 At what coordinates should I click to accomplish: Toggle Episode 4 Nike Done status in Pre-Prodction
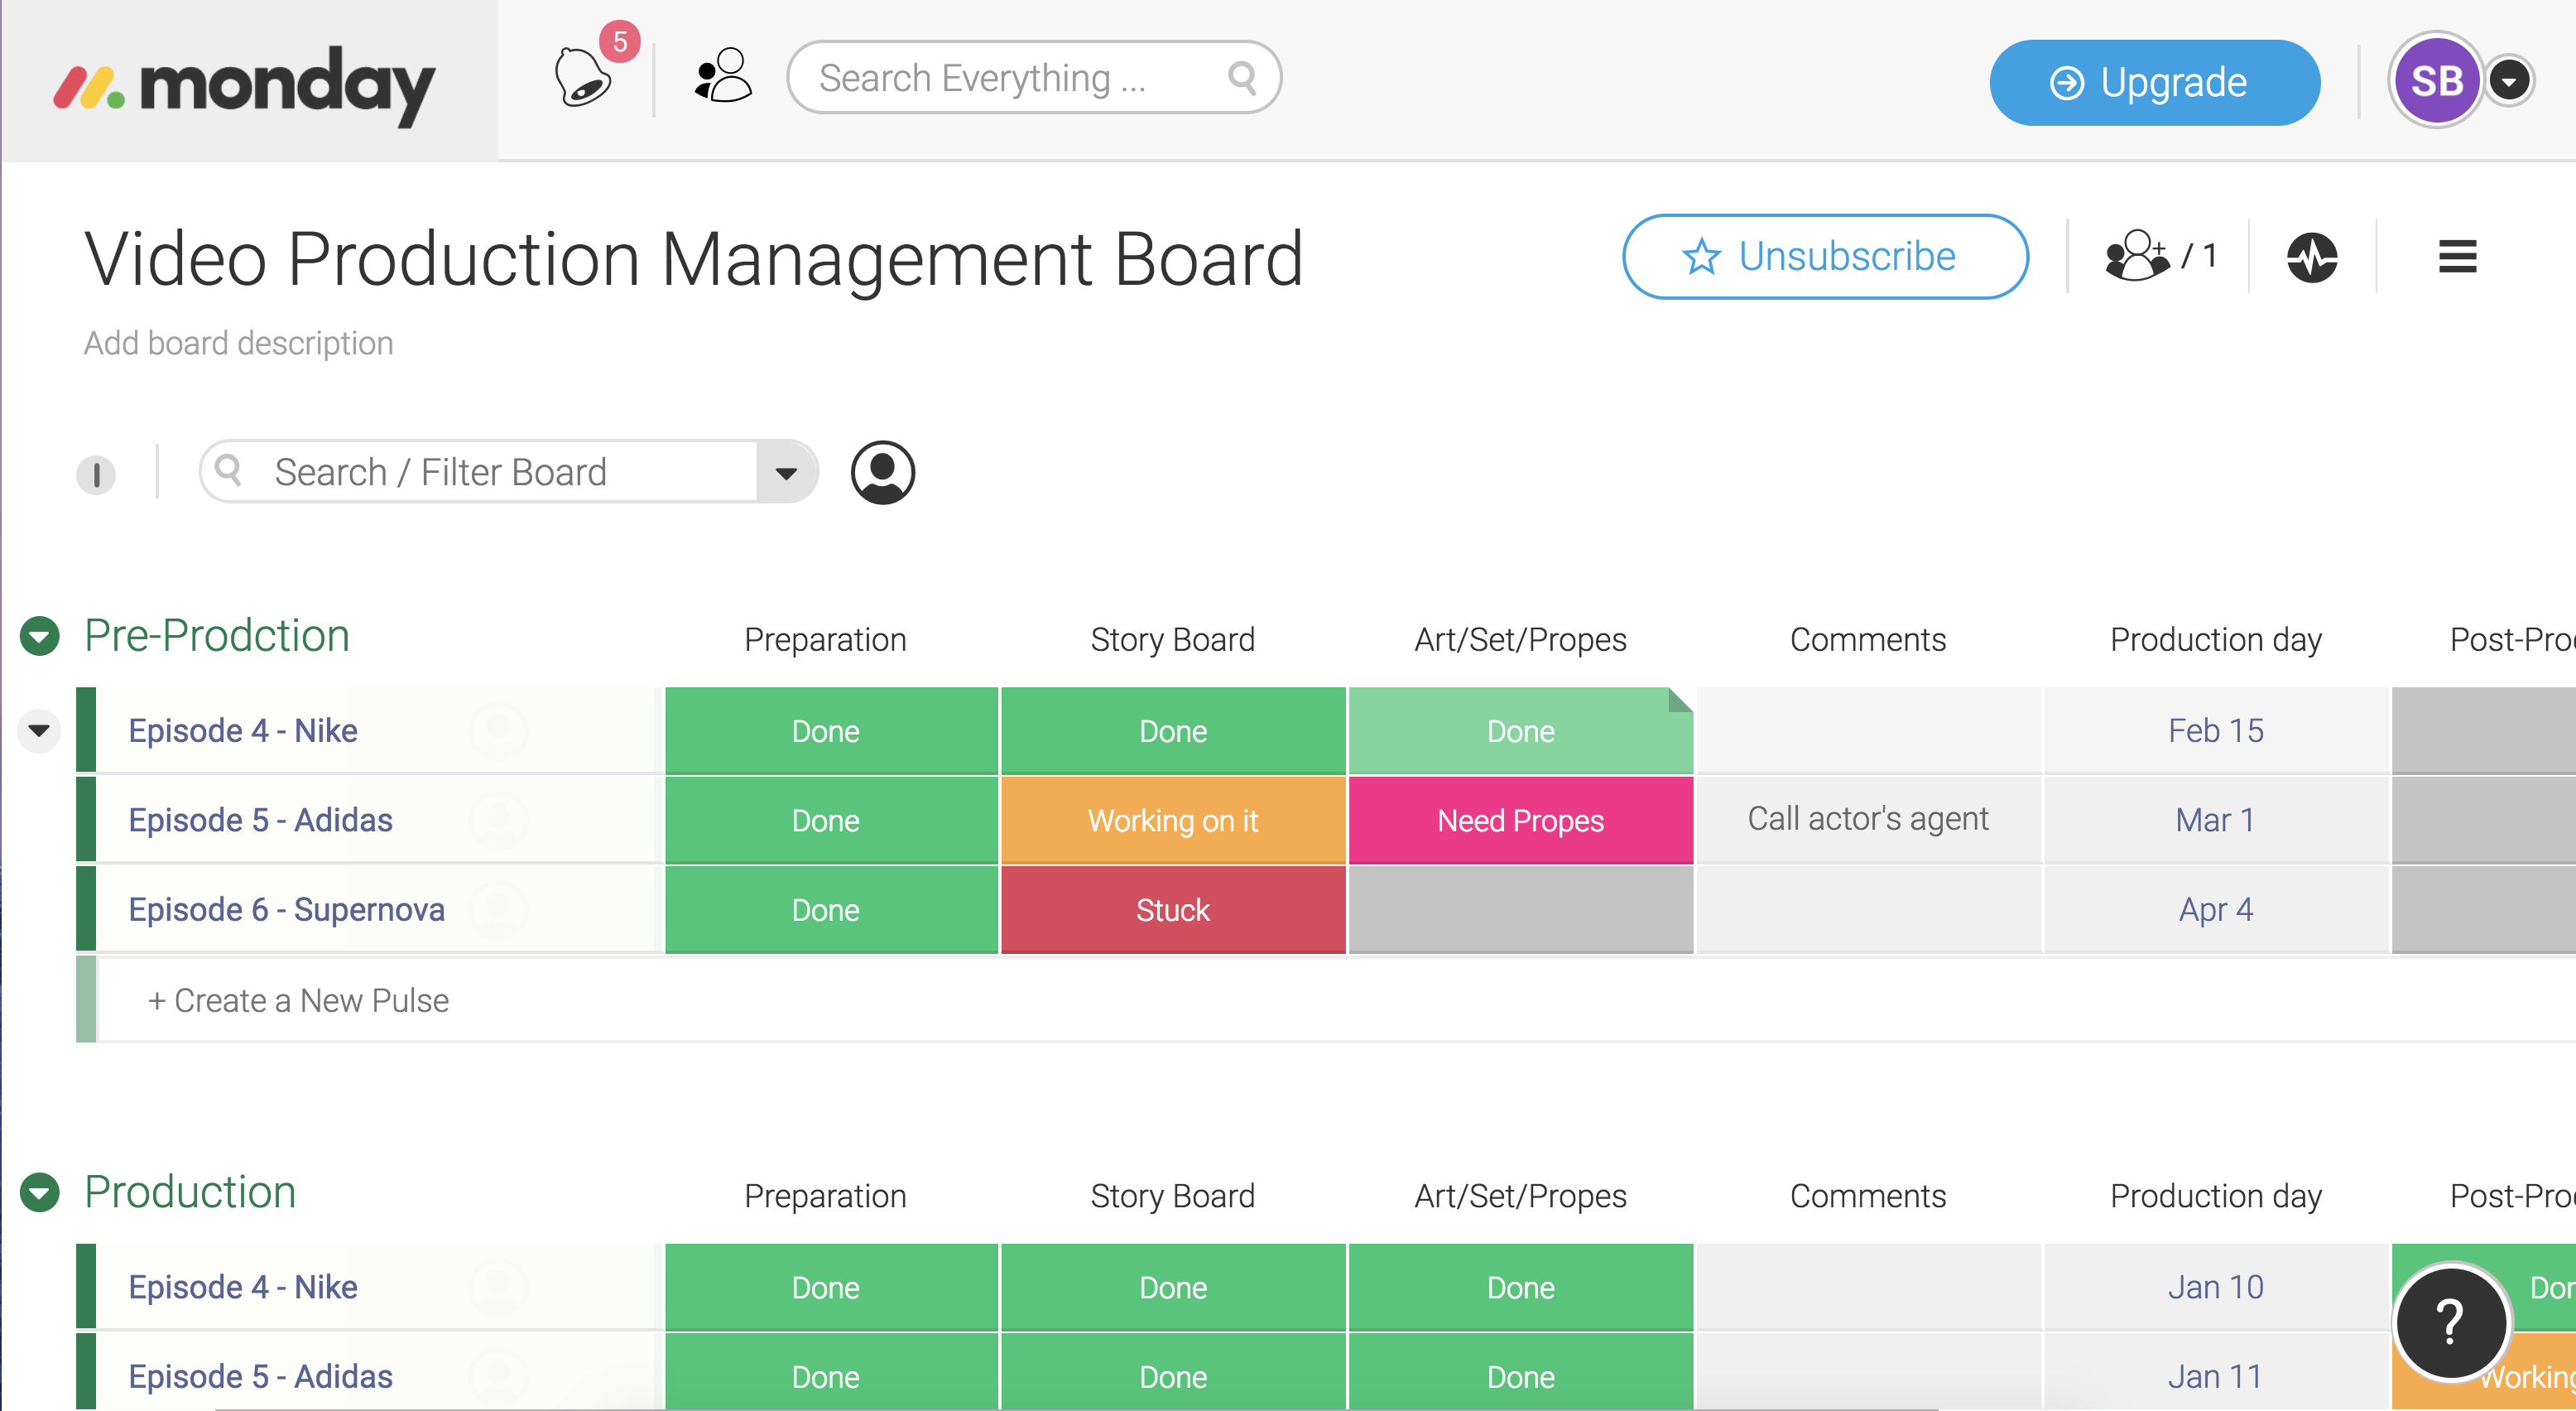point(826,731)
